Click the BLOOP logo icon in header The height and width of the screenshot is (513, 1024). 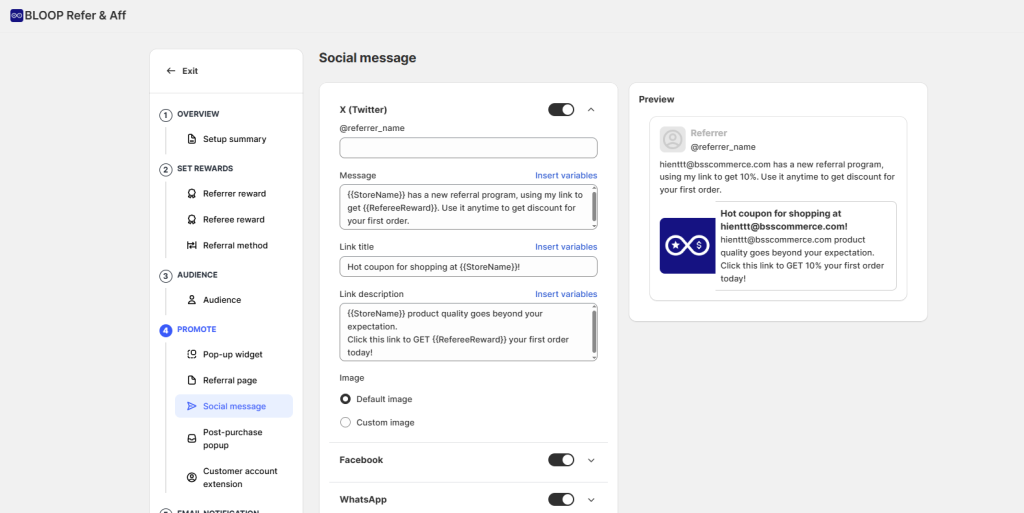click(16, 16)
